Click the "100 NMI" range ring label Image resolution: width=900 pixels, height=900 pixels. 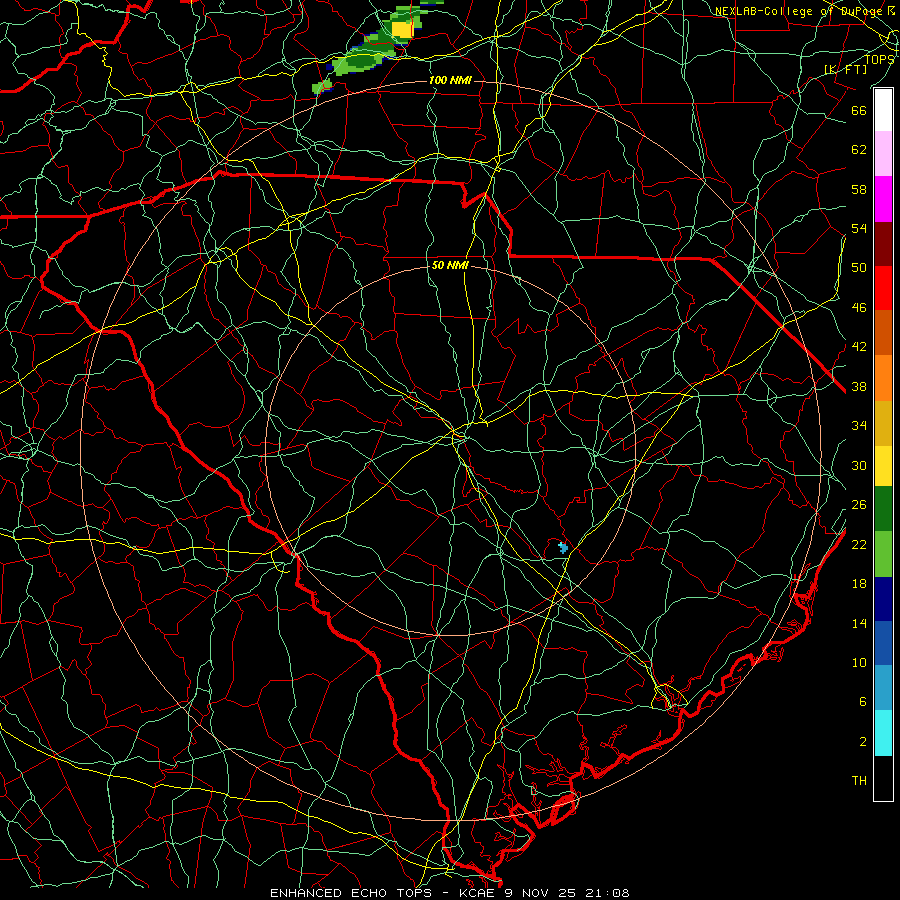pyautogui.click(x=450, y=80)
